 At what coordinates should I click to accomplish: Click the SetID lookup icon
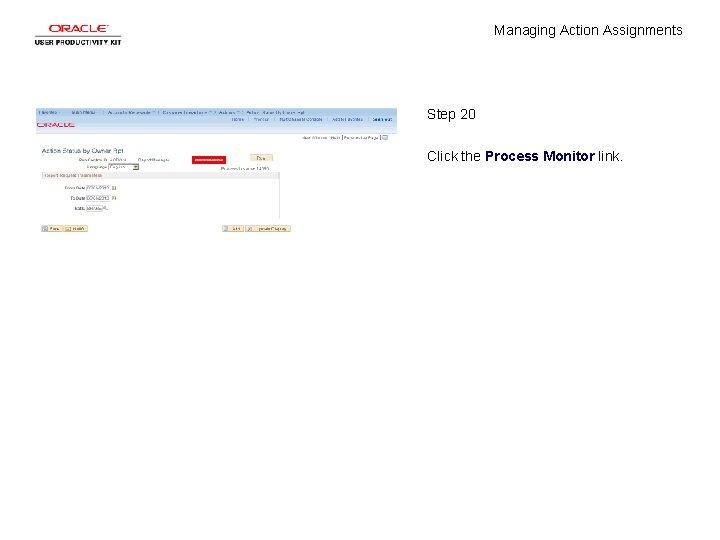click(x=106, y=208)
